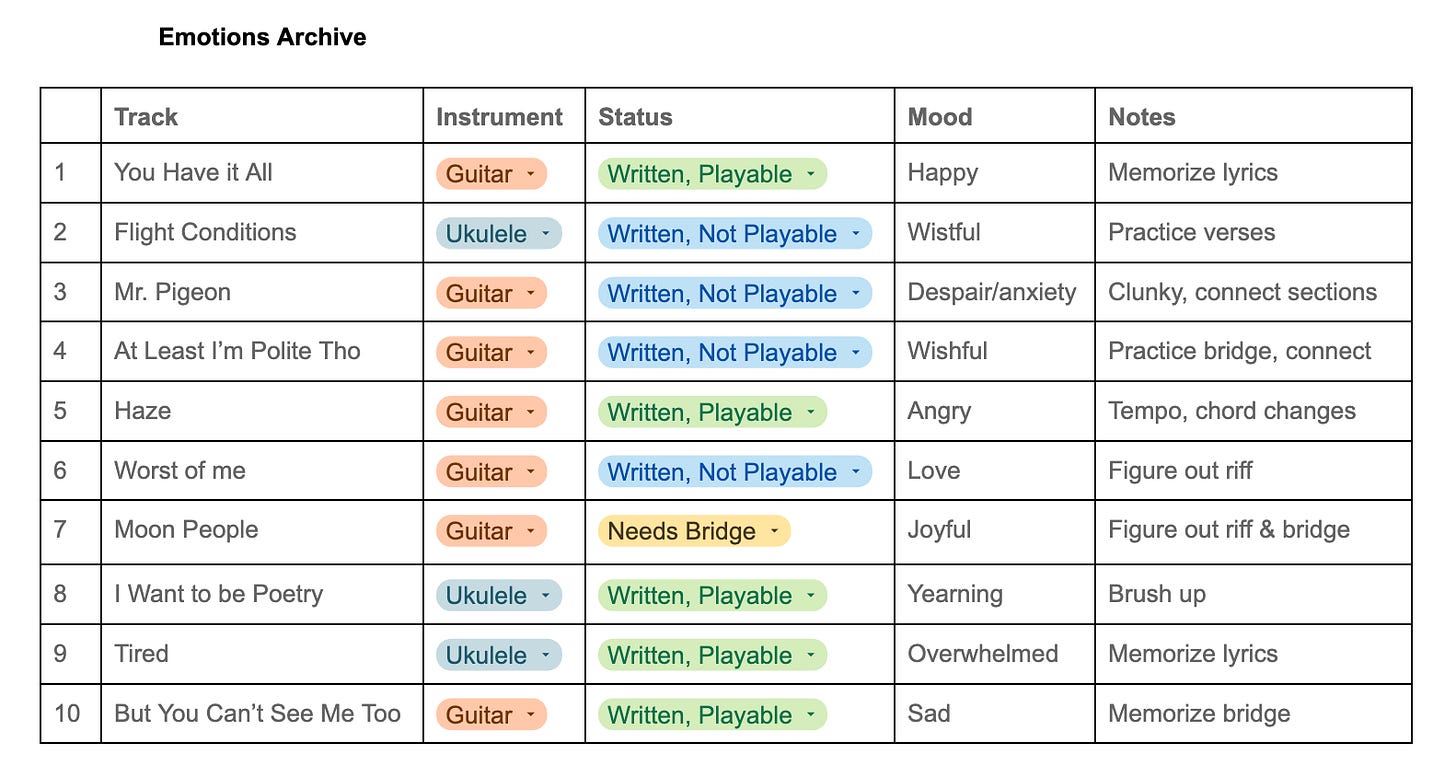Open status dropdown for Worst of me

coord(735,472)
